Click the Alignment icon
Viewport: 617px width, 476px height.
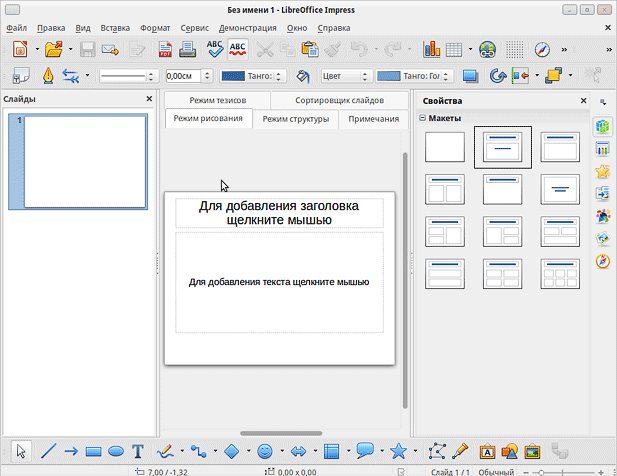520,76
